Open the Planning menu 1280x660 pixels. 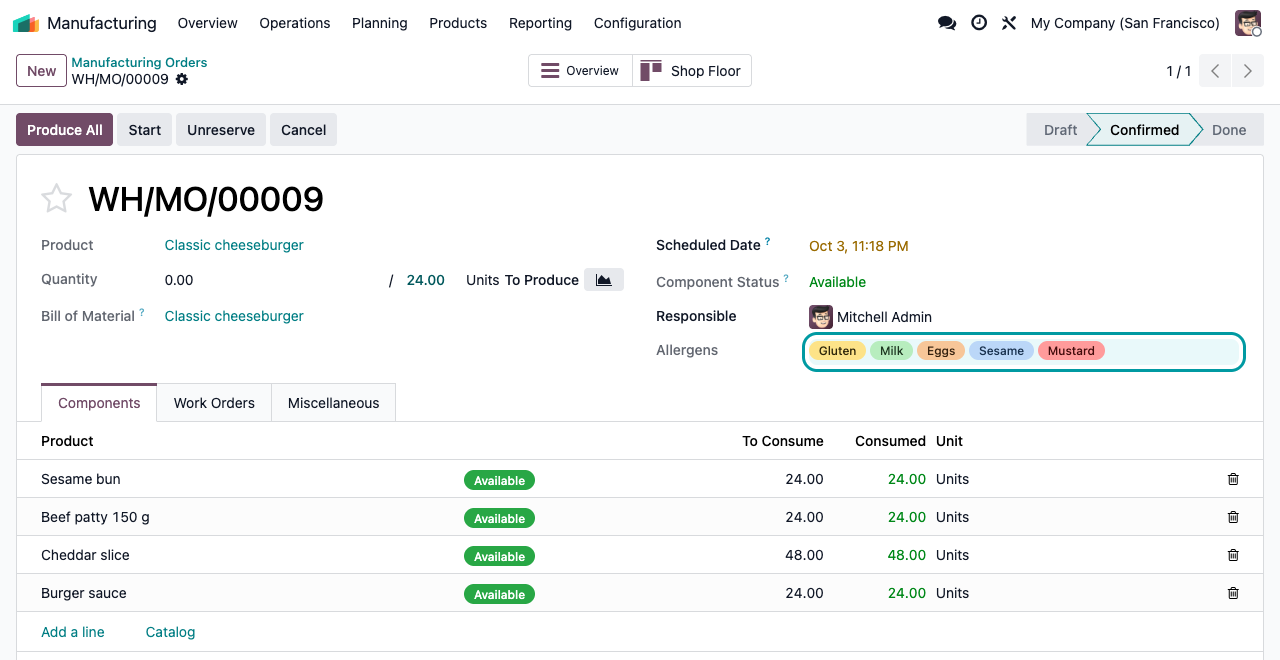[x=380, y=23]
